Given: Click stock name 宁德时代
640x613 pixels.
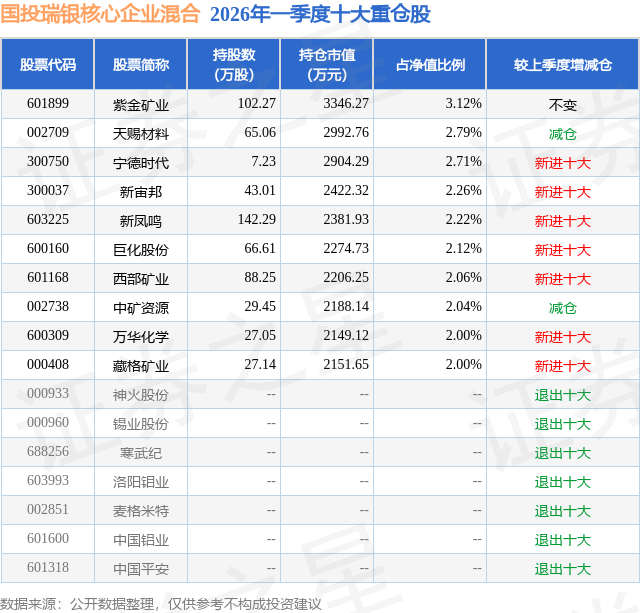Looking at the screenshot, I should click(x=141, y=162).
